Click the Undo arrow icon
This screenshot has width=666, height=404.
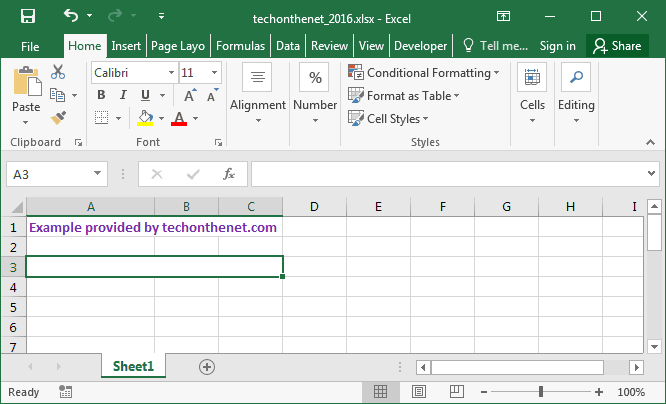click(71, 16)
